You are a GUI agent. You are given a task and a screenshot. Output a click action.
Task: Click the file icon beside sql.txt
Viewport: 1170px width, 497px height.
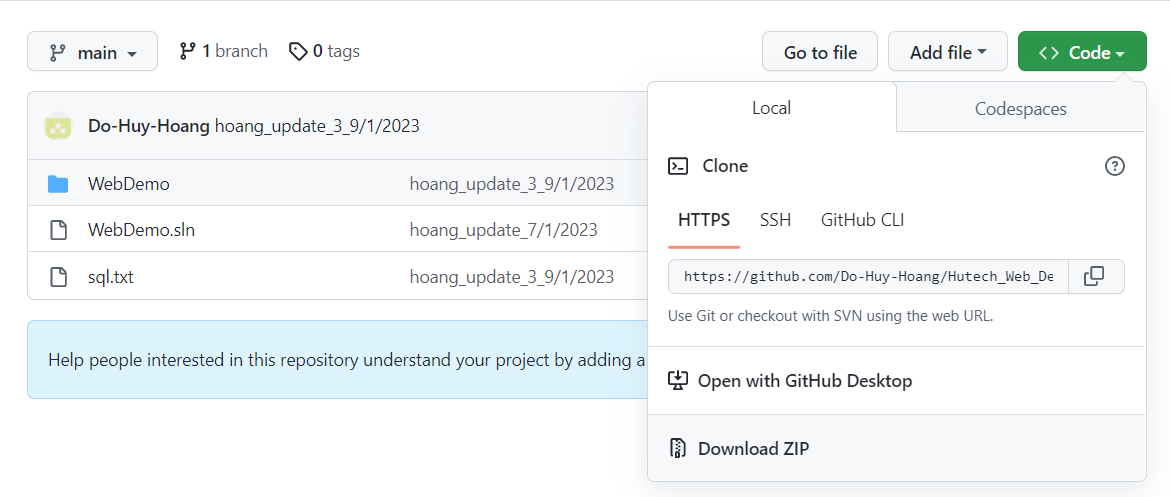(58, 277)
